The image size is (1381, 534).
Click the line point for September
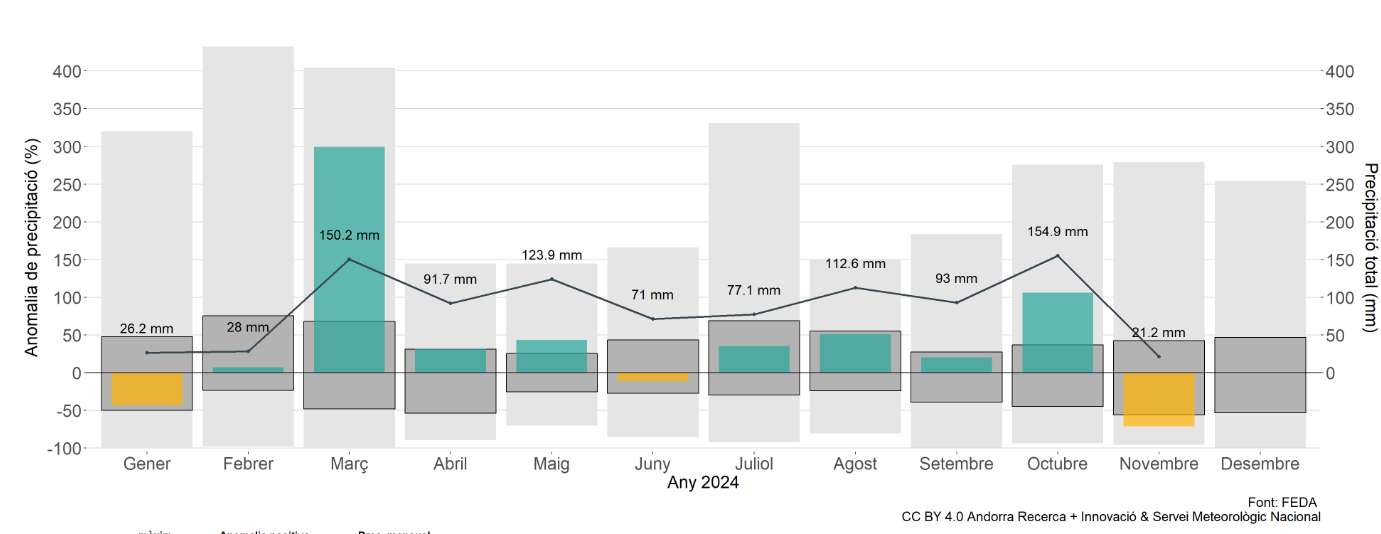[x=956, y=302]
